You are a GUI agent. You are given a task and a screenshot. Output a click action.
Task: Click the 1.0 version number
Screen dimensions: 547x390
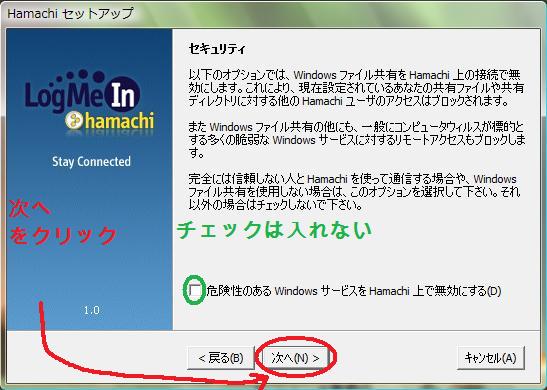91,310
